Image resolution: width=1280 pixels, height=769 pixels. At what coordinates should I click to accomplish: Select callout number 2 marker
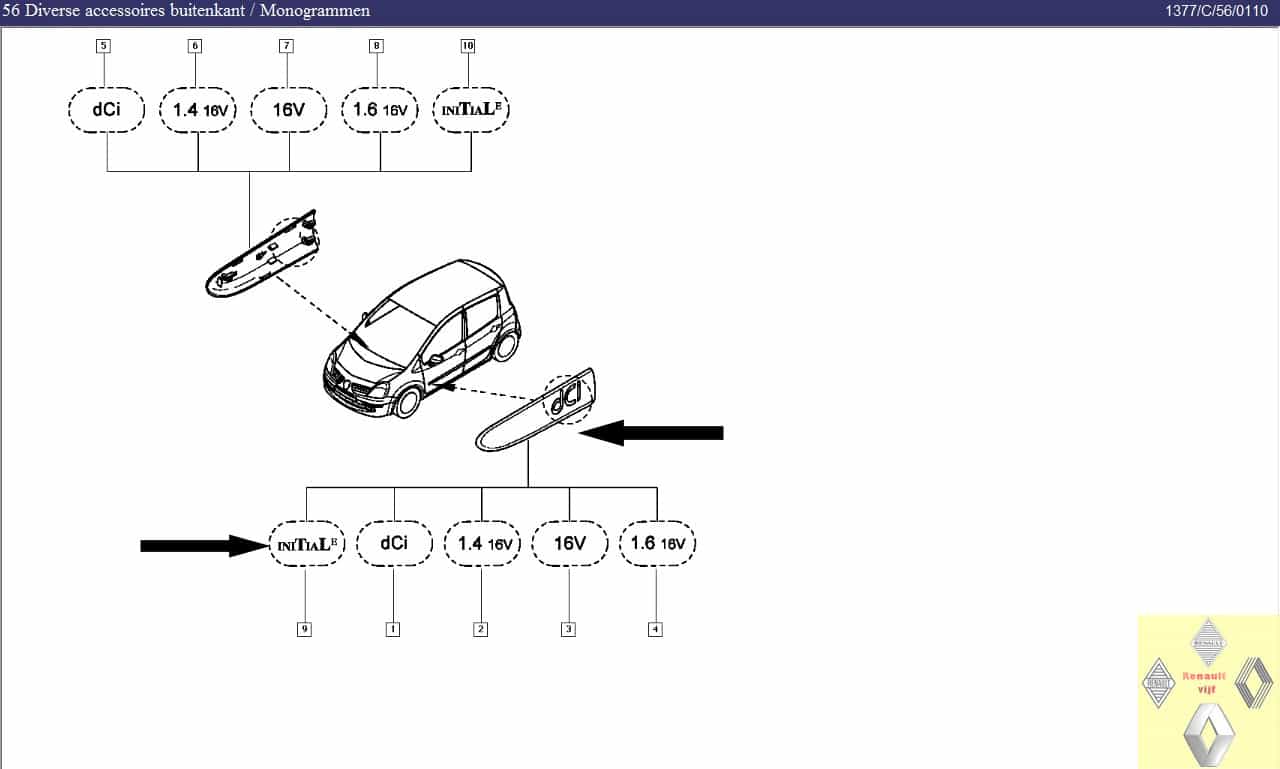(481, 629)
